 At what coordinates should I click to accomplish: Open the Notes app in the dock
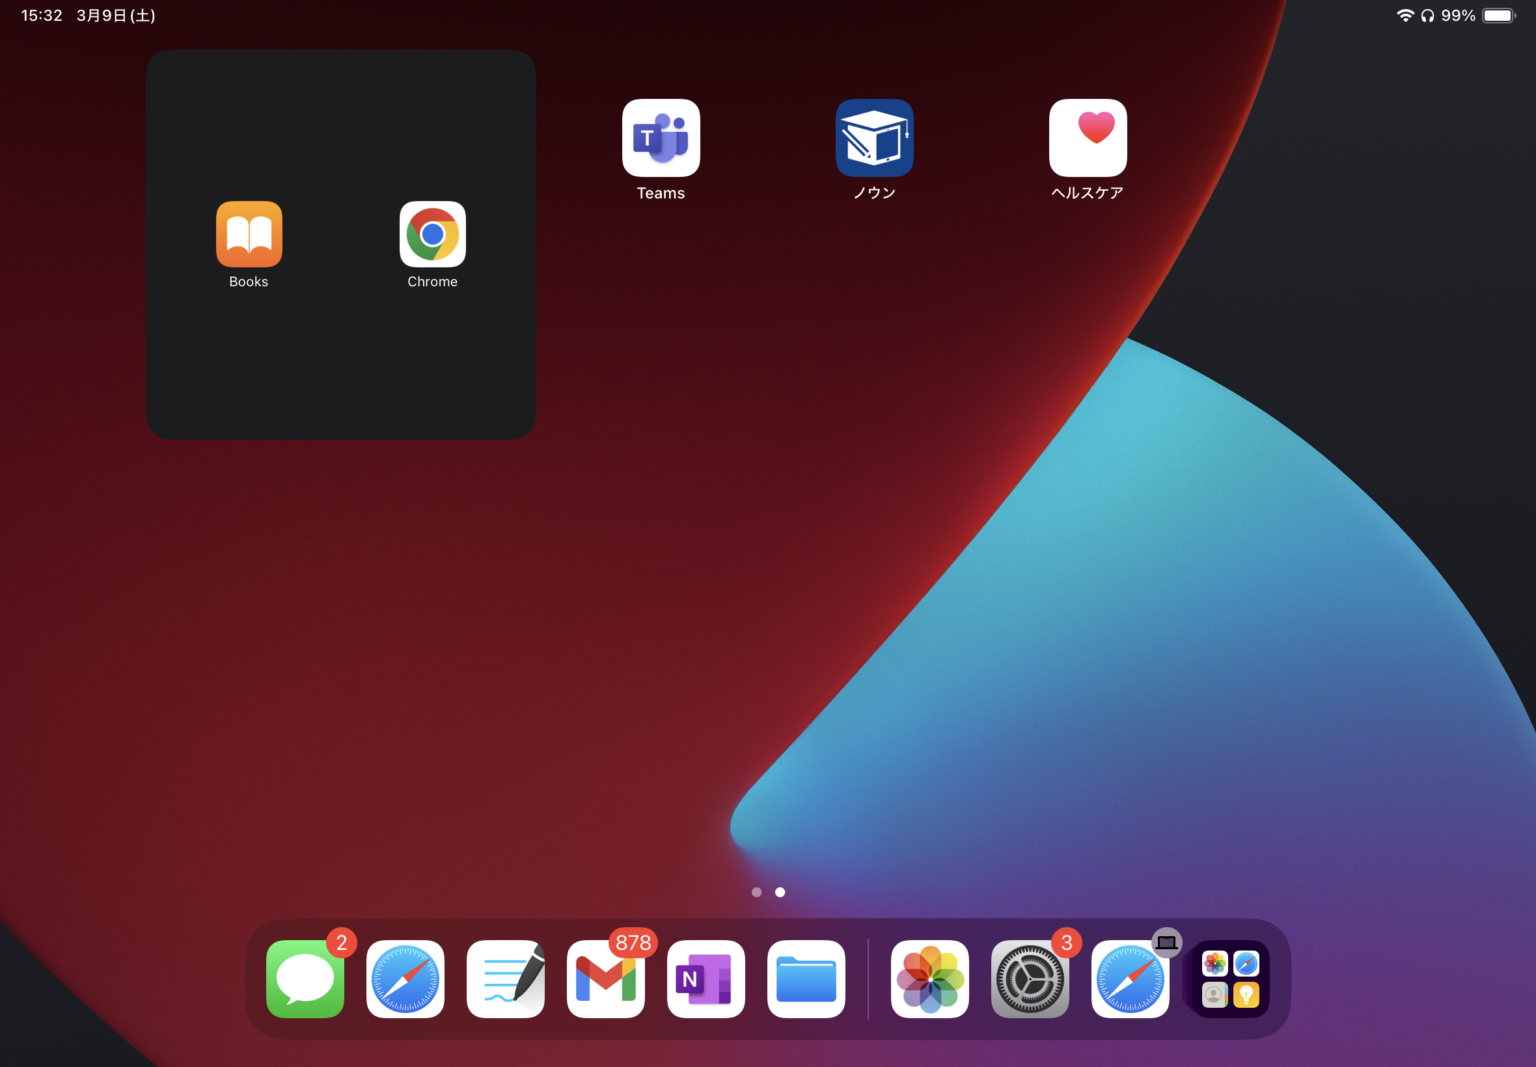pos(505,979)
